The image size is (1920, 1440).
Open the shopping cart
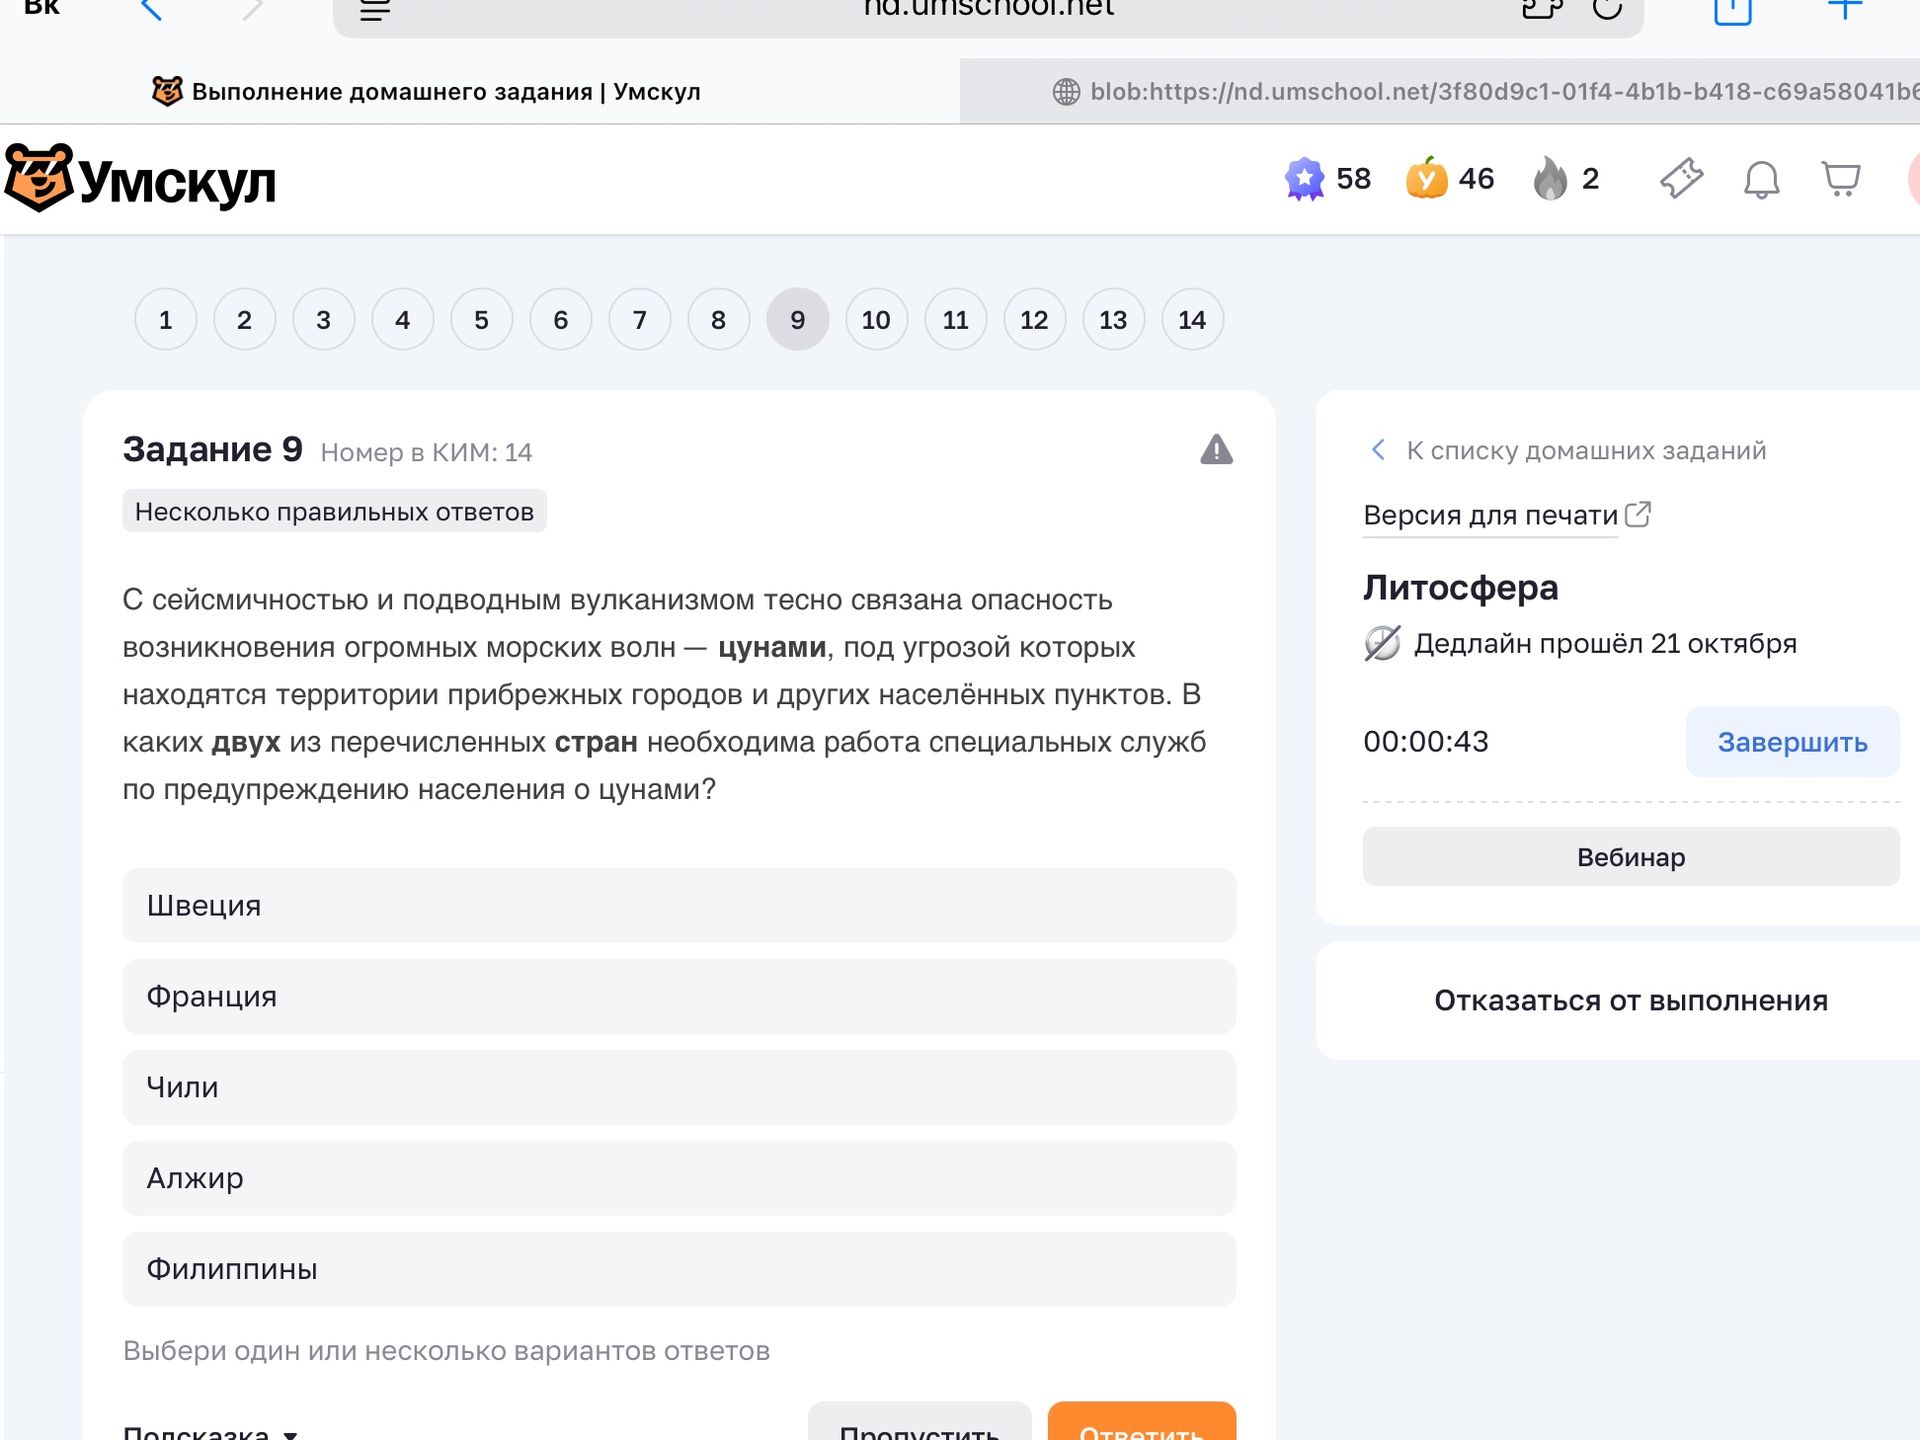coord(1841,180)
